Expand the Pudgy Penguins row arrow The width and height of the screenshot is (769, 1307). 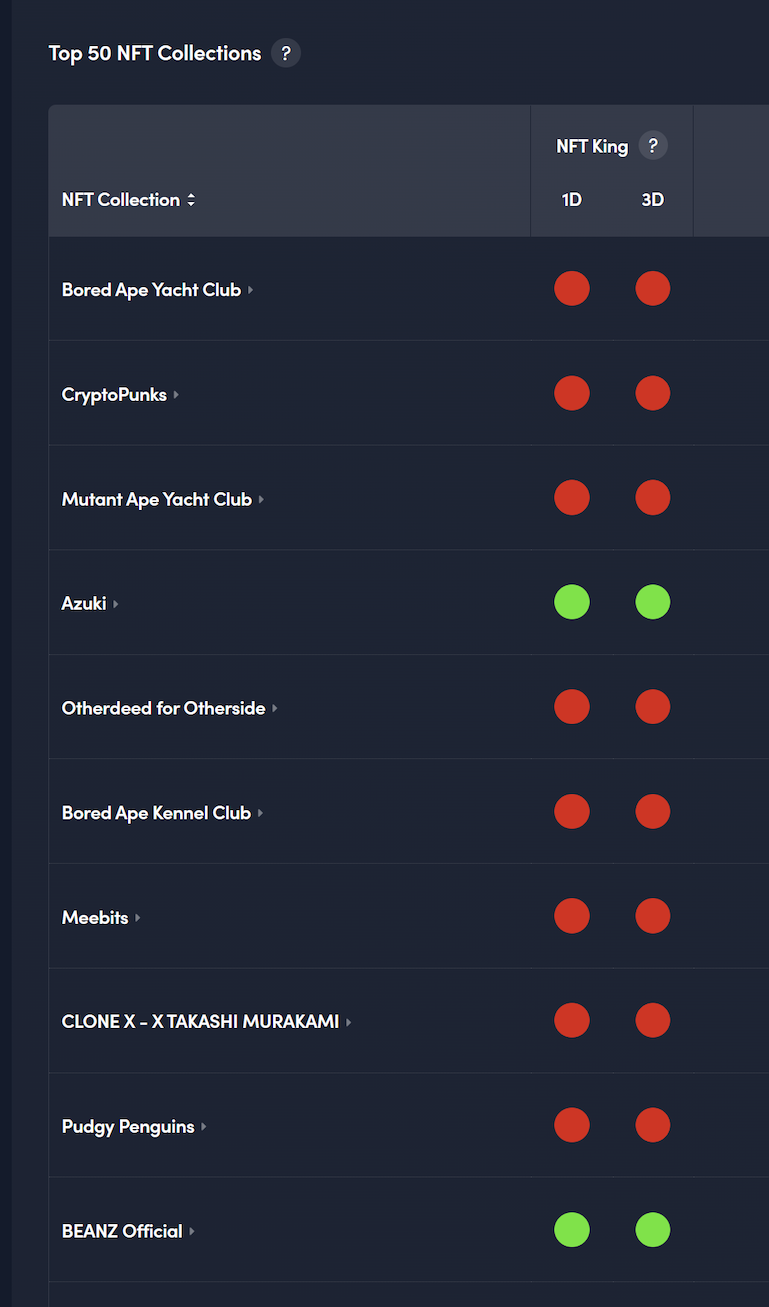[204, 1127]
